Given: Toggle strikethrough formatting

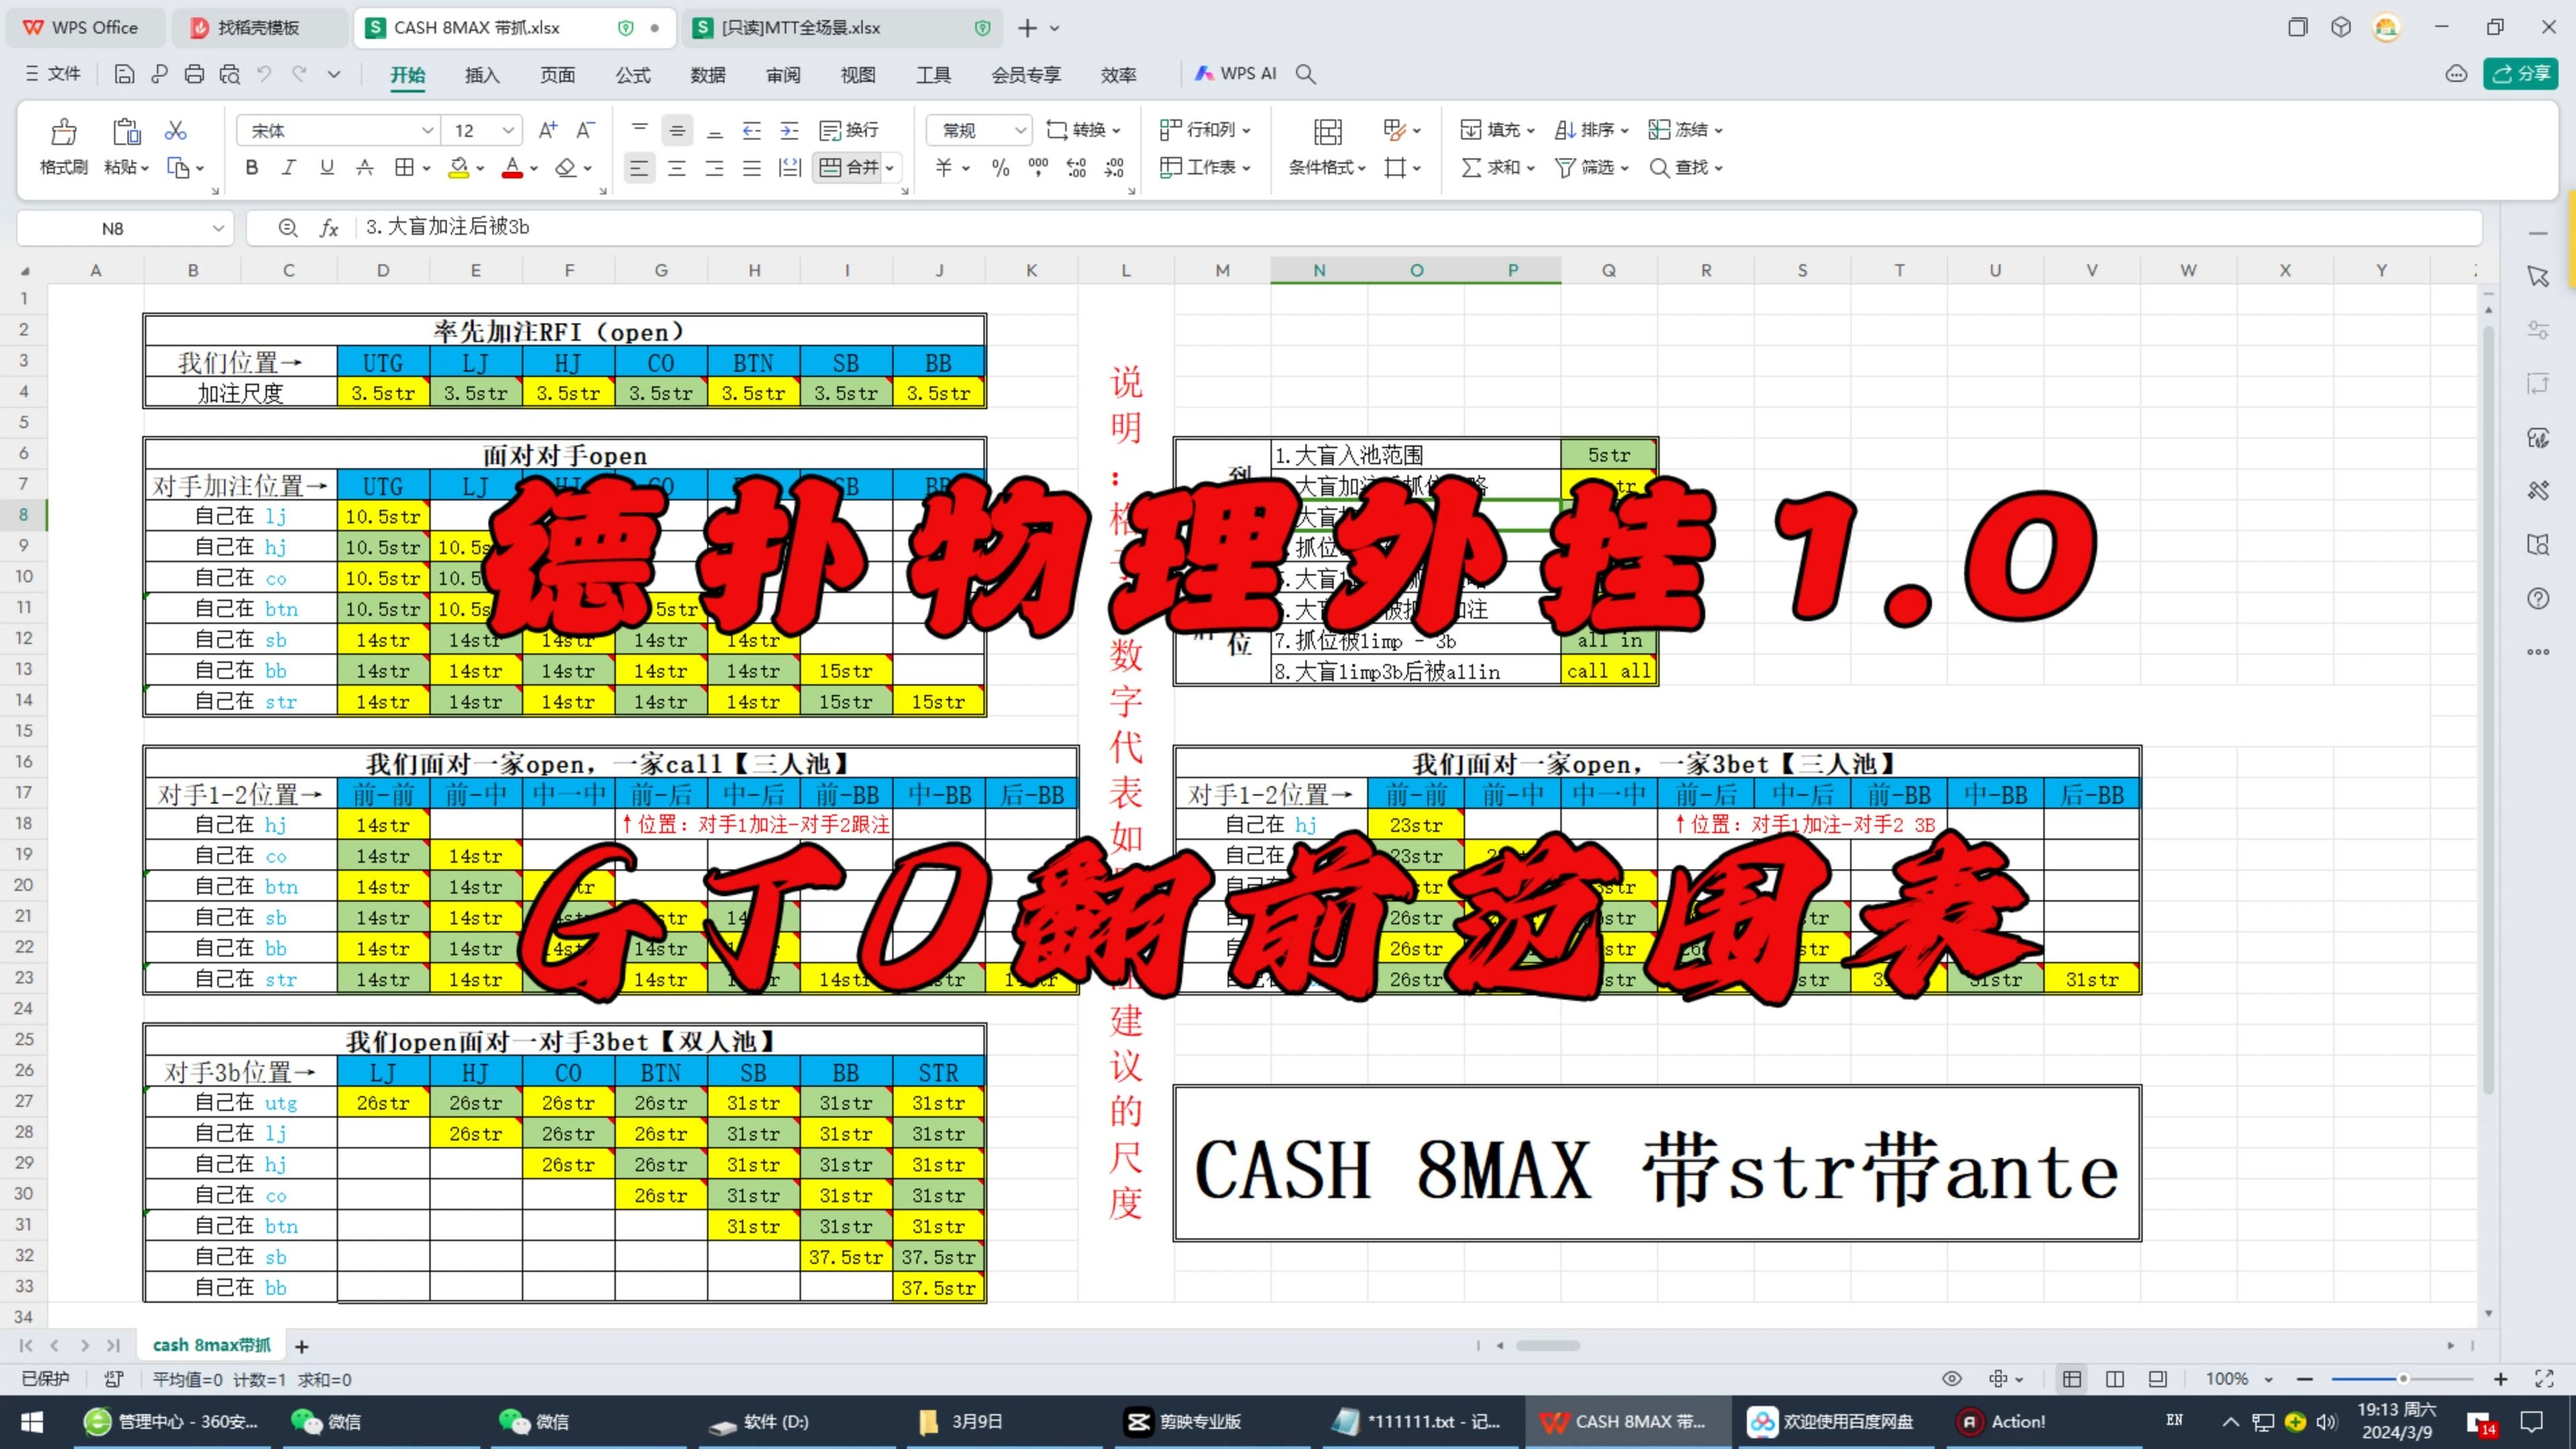Looking at the screenshot, I should (x=364, y=168).
